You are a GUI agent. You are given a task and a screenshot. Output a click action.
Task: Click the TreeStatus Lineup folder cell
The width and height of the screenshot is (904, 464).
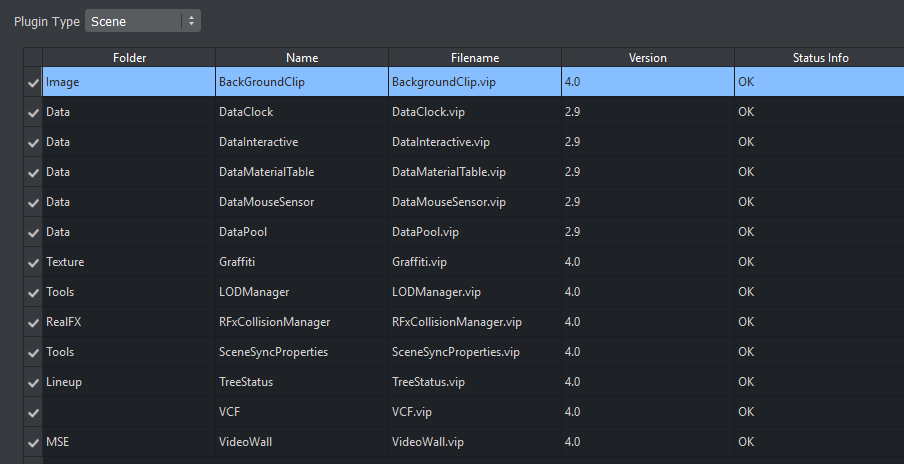[x=64, y=382]
